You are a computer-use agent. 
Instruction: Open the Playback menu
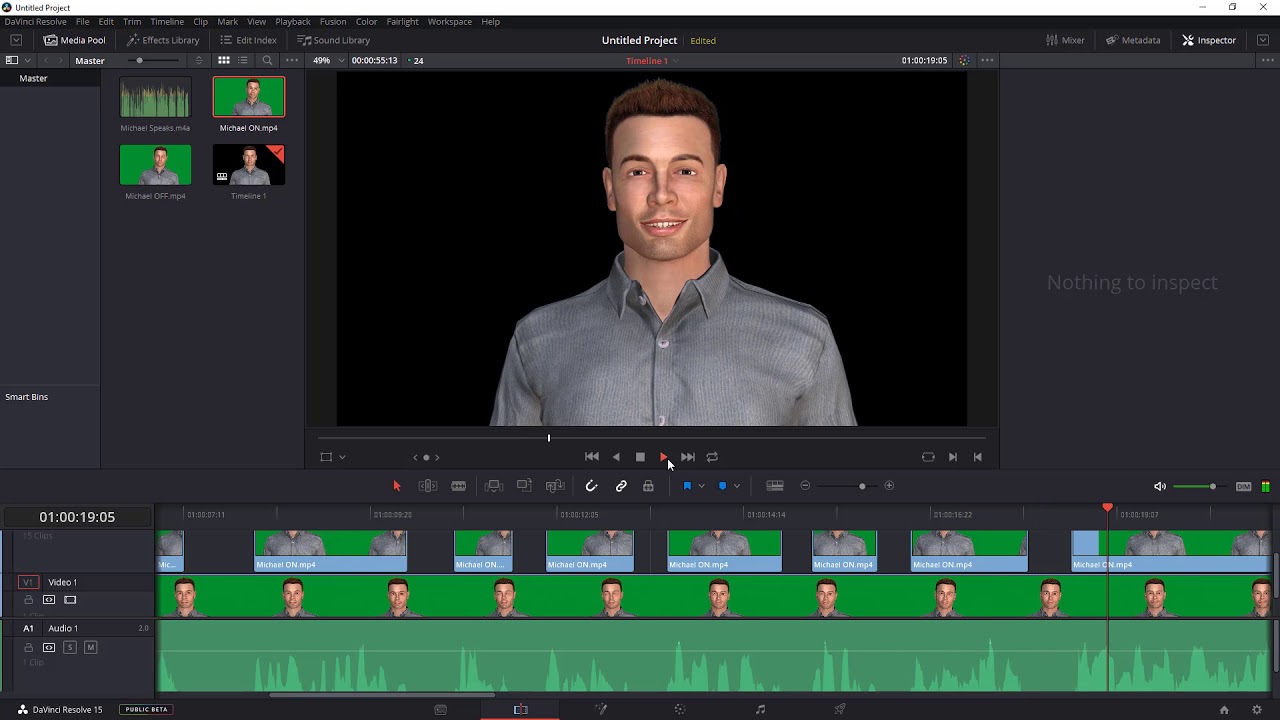(293, 22)
